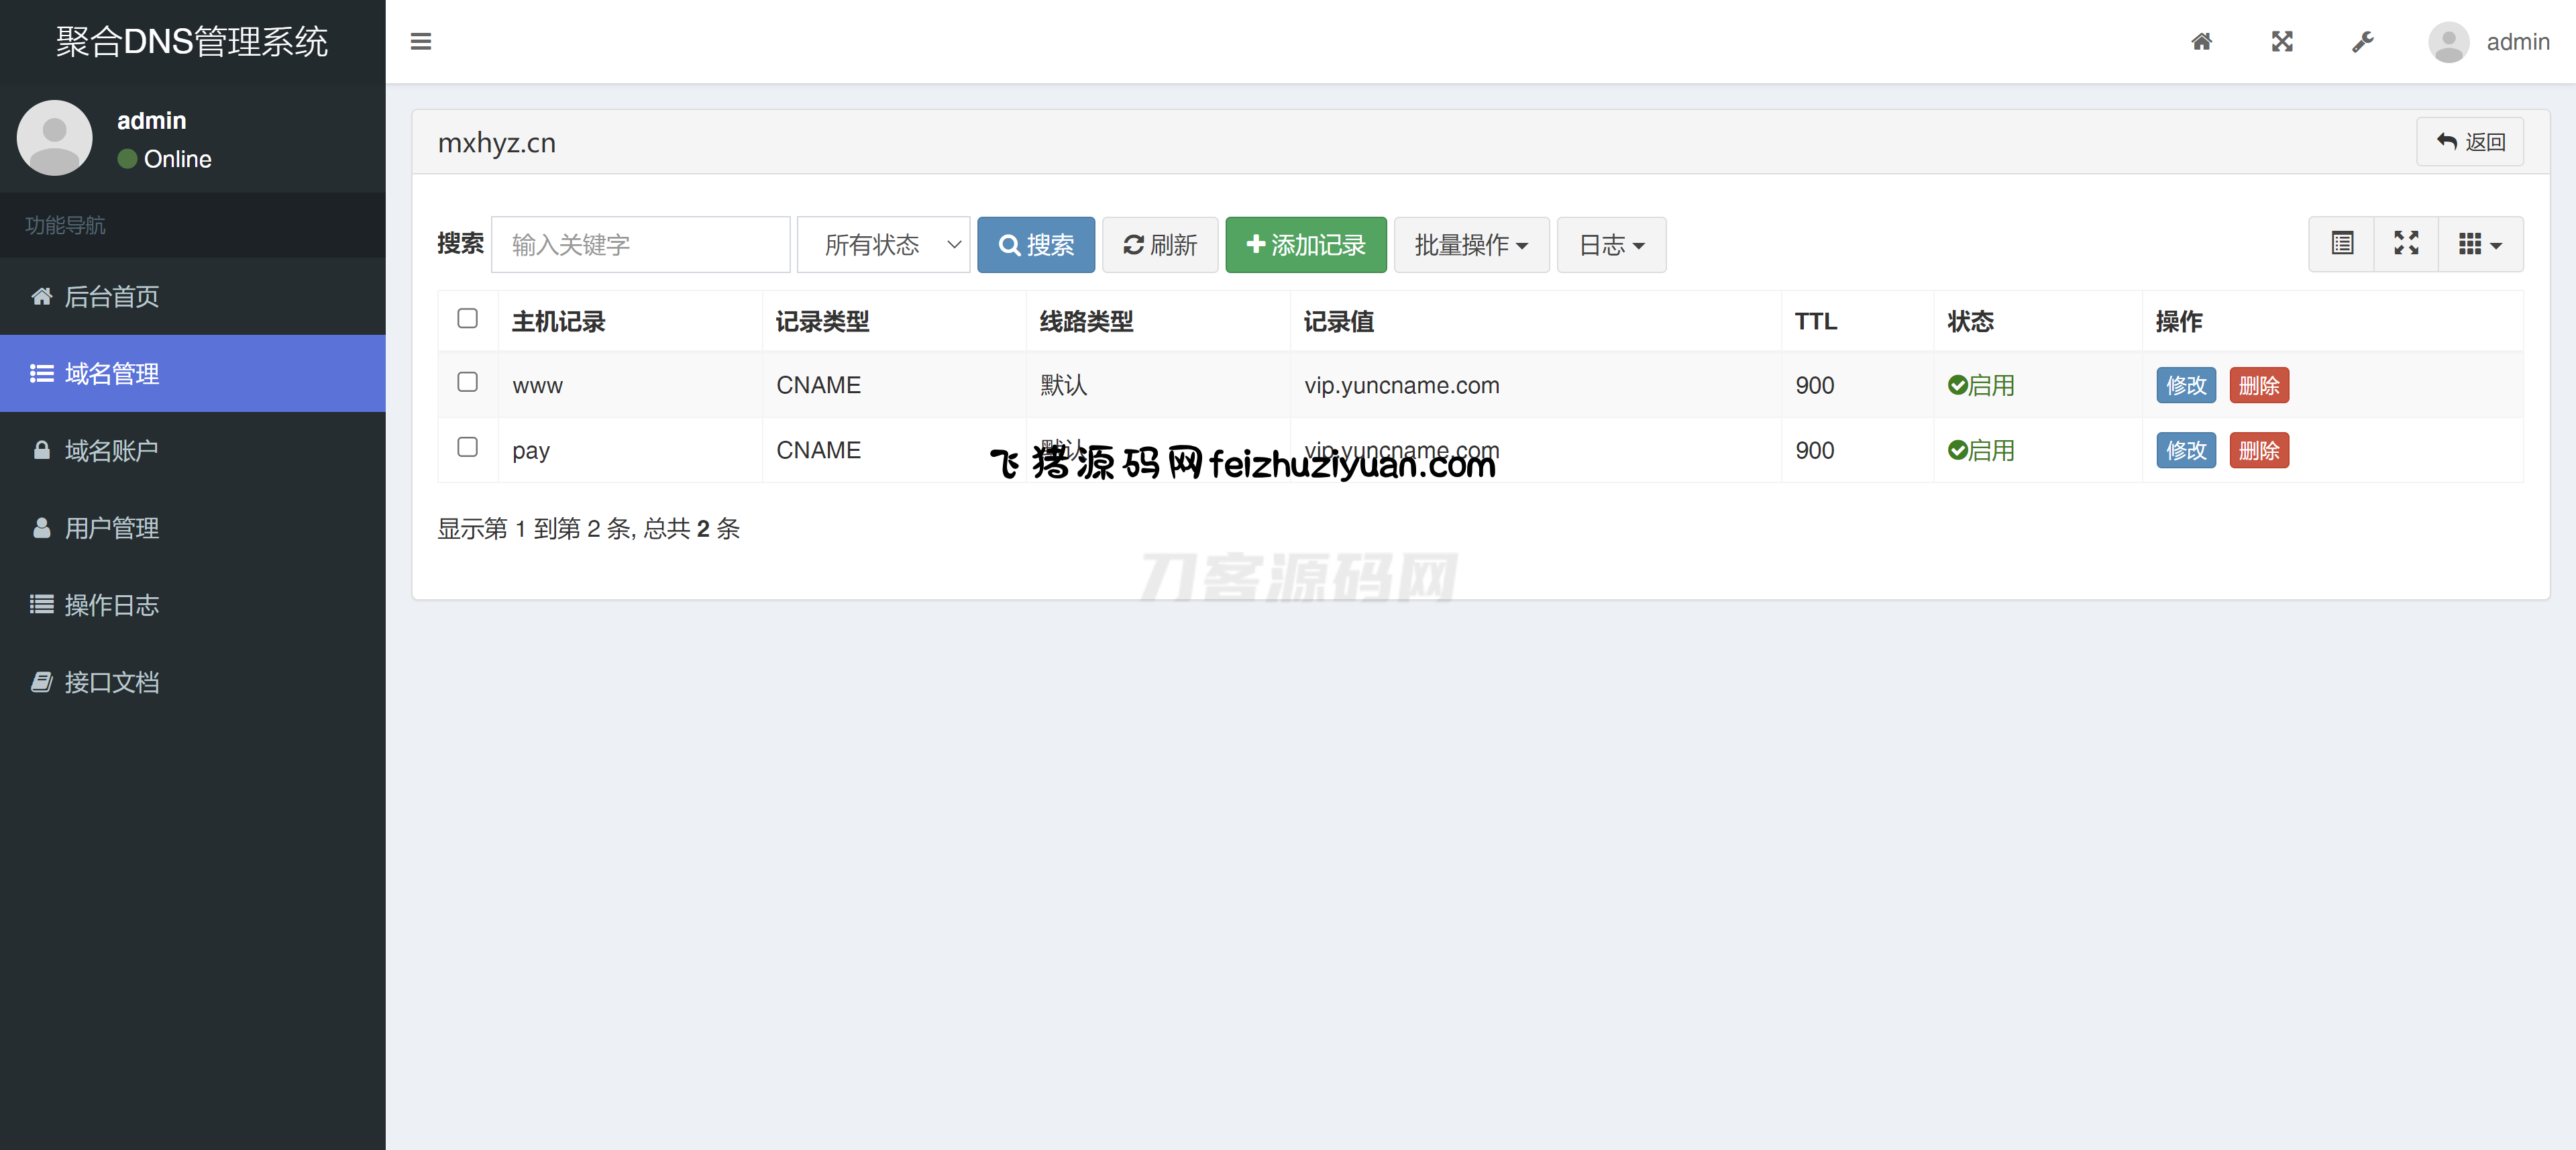Click the green 添加记录 button
This screenshot has width=2576, height=1150.
click(x=1306, y=245)
